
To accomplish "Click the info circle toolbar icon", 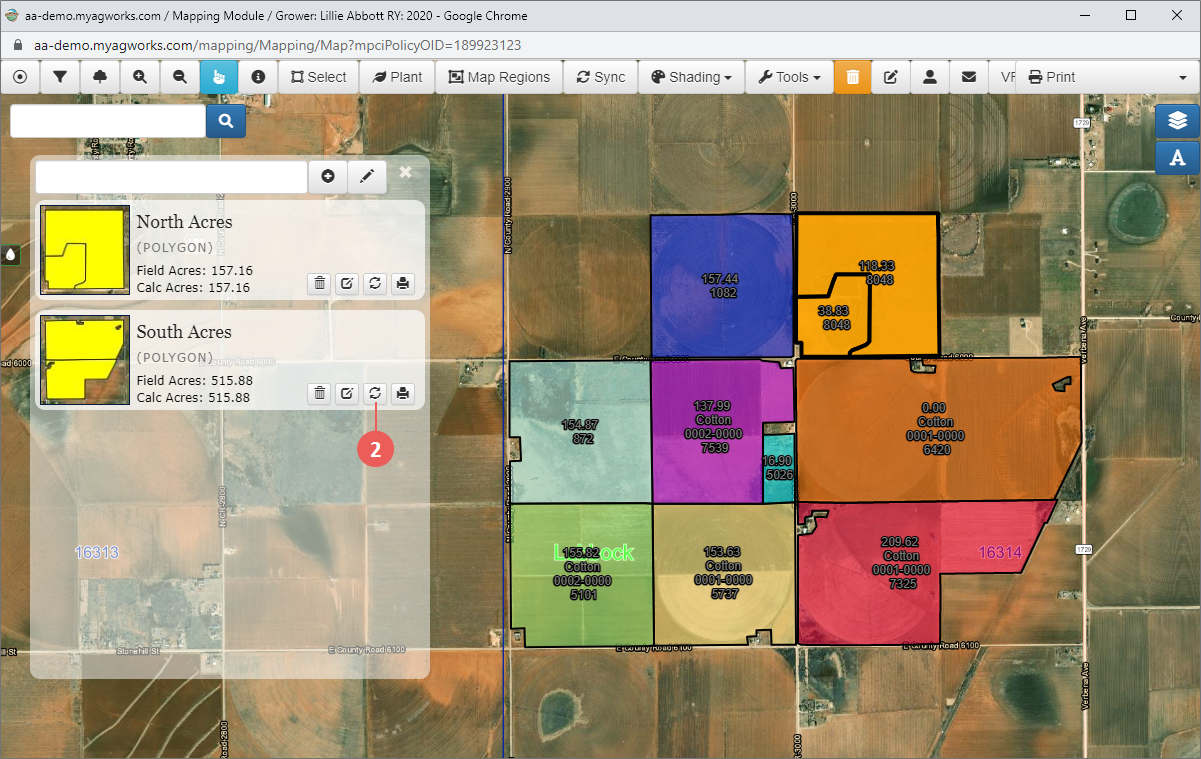I will (x=258, y=77).
